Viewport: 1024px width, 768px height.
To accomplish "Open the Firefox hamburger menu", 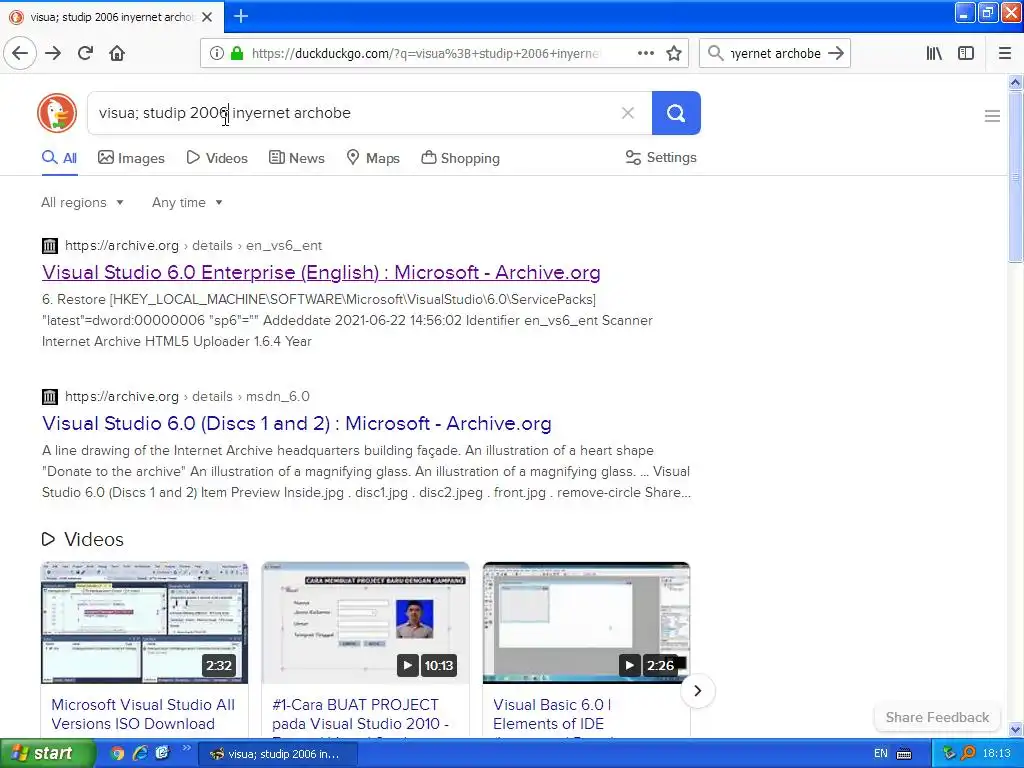I will 1005,53.
